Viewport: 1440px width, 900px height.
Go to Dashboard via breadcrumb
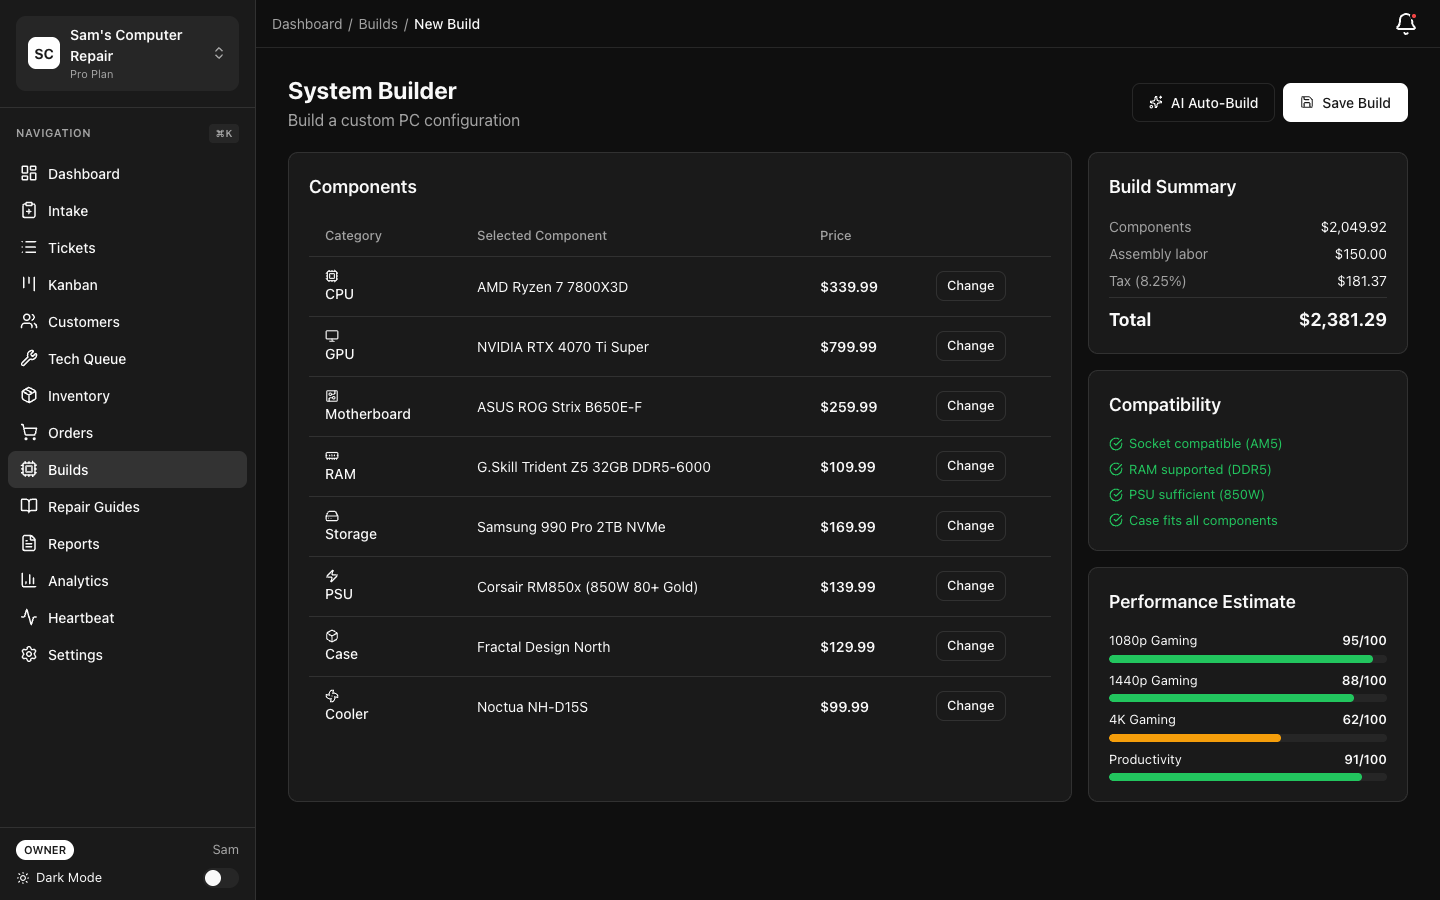307,24
